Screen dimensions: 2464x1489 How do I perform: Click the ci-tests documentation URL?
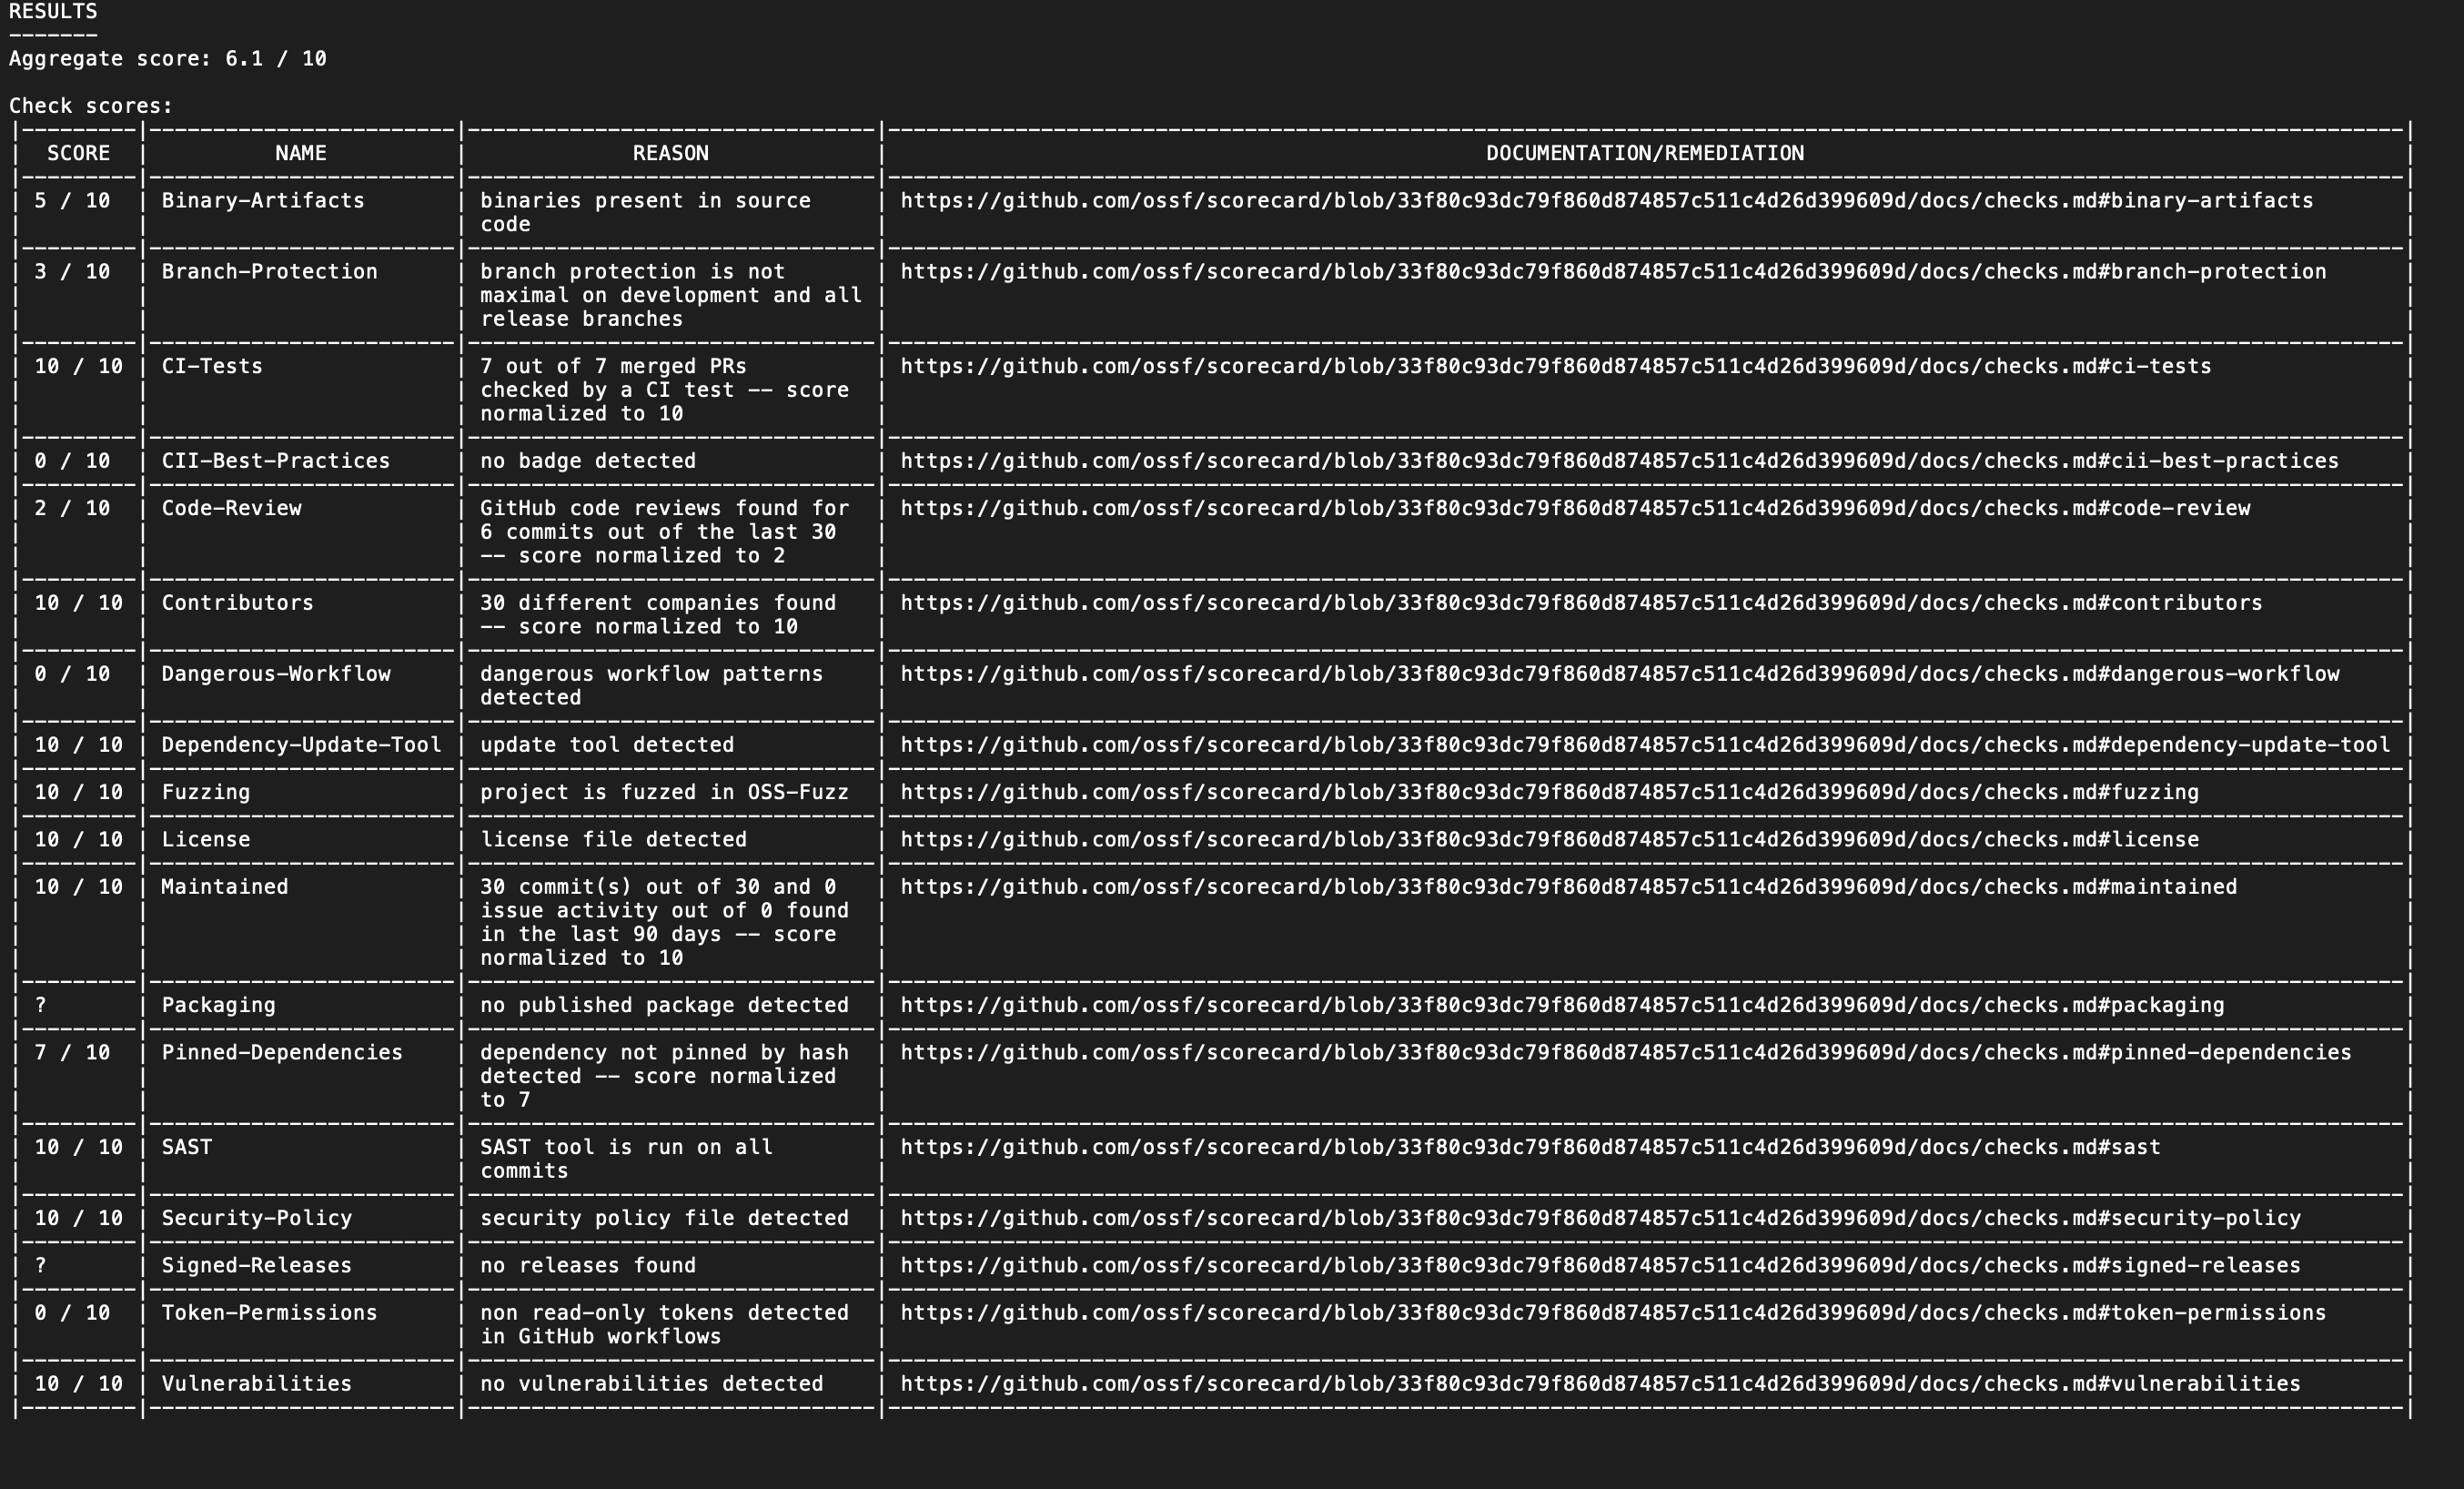1555,367
